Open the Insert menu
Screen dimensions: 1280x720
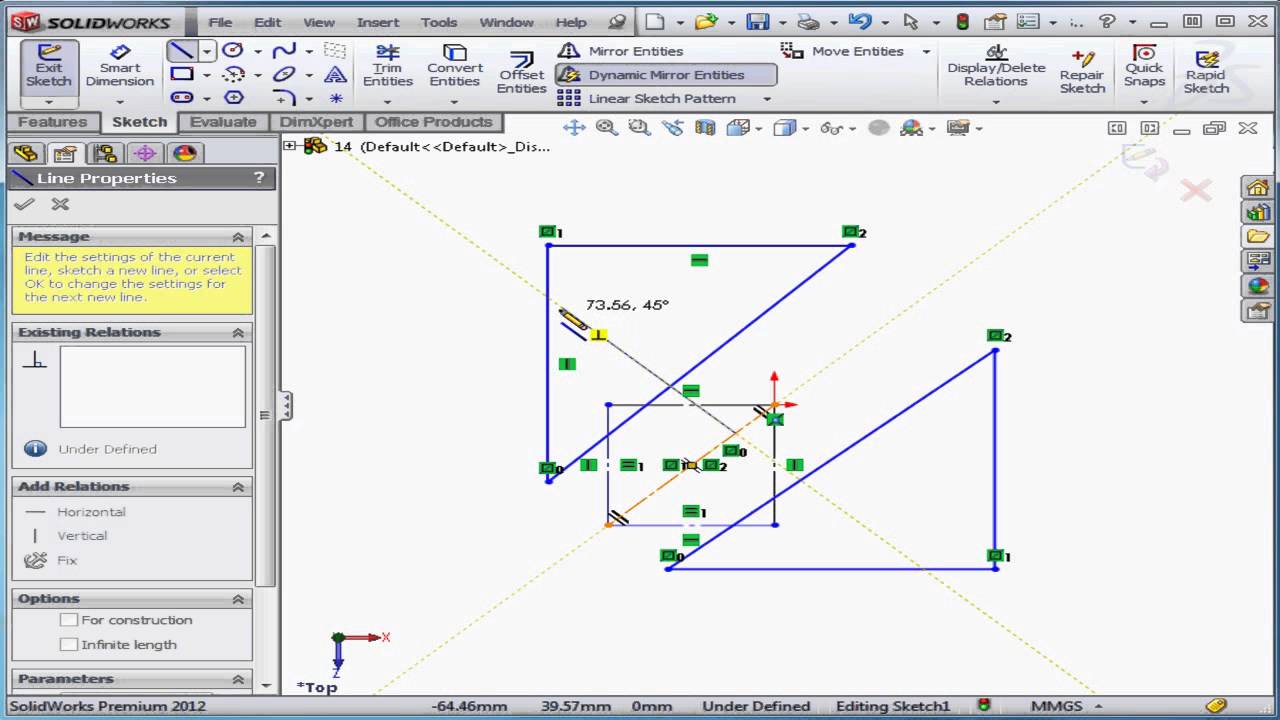(378, 22)
